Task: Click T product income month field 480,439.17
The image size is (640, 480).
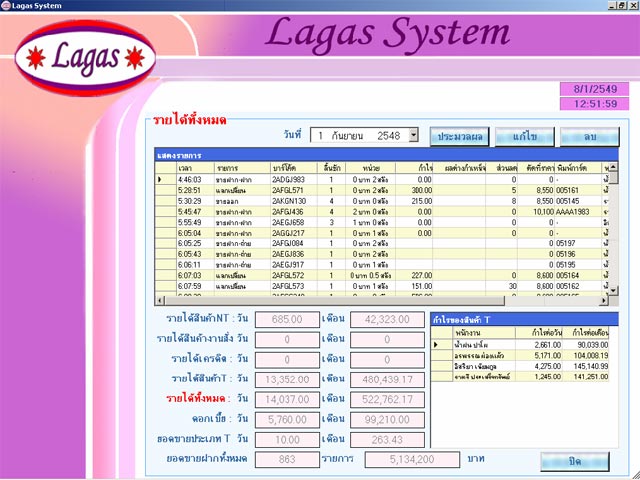Action: (387, 380)
